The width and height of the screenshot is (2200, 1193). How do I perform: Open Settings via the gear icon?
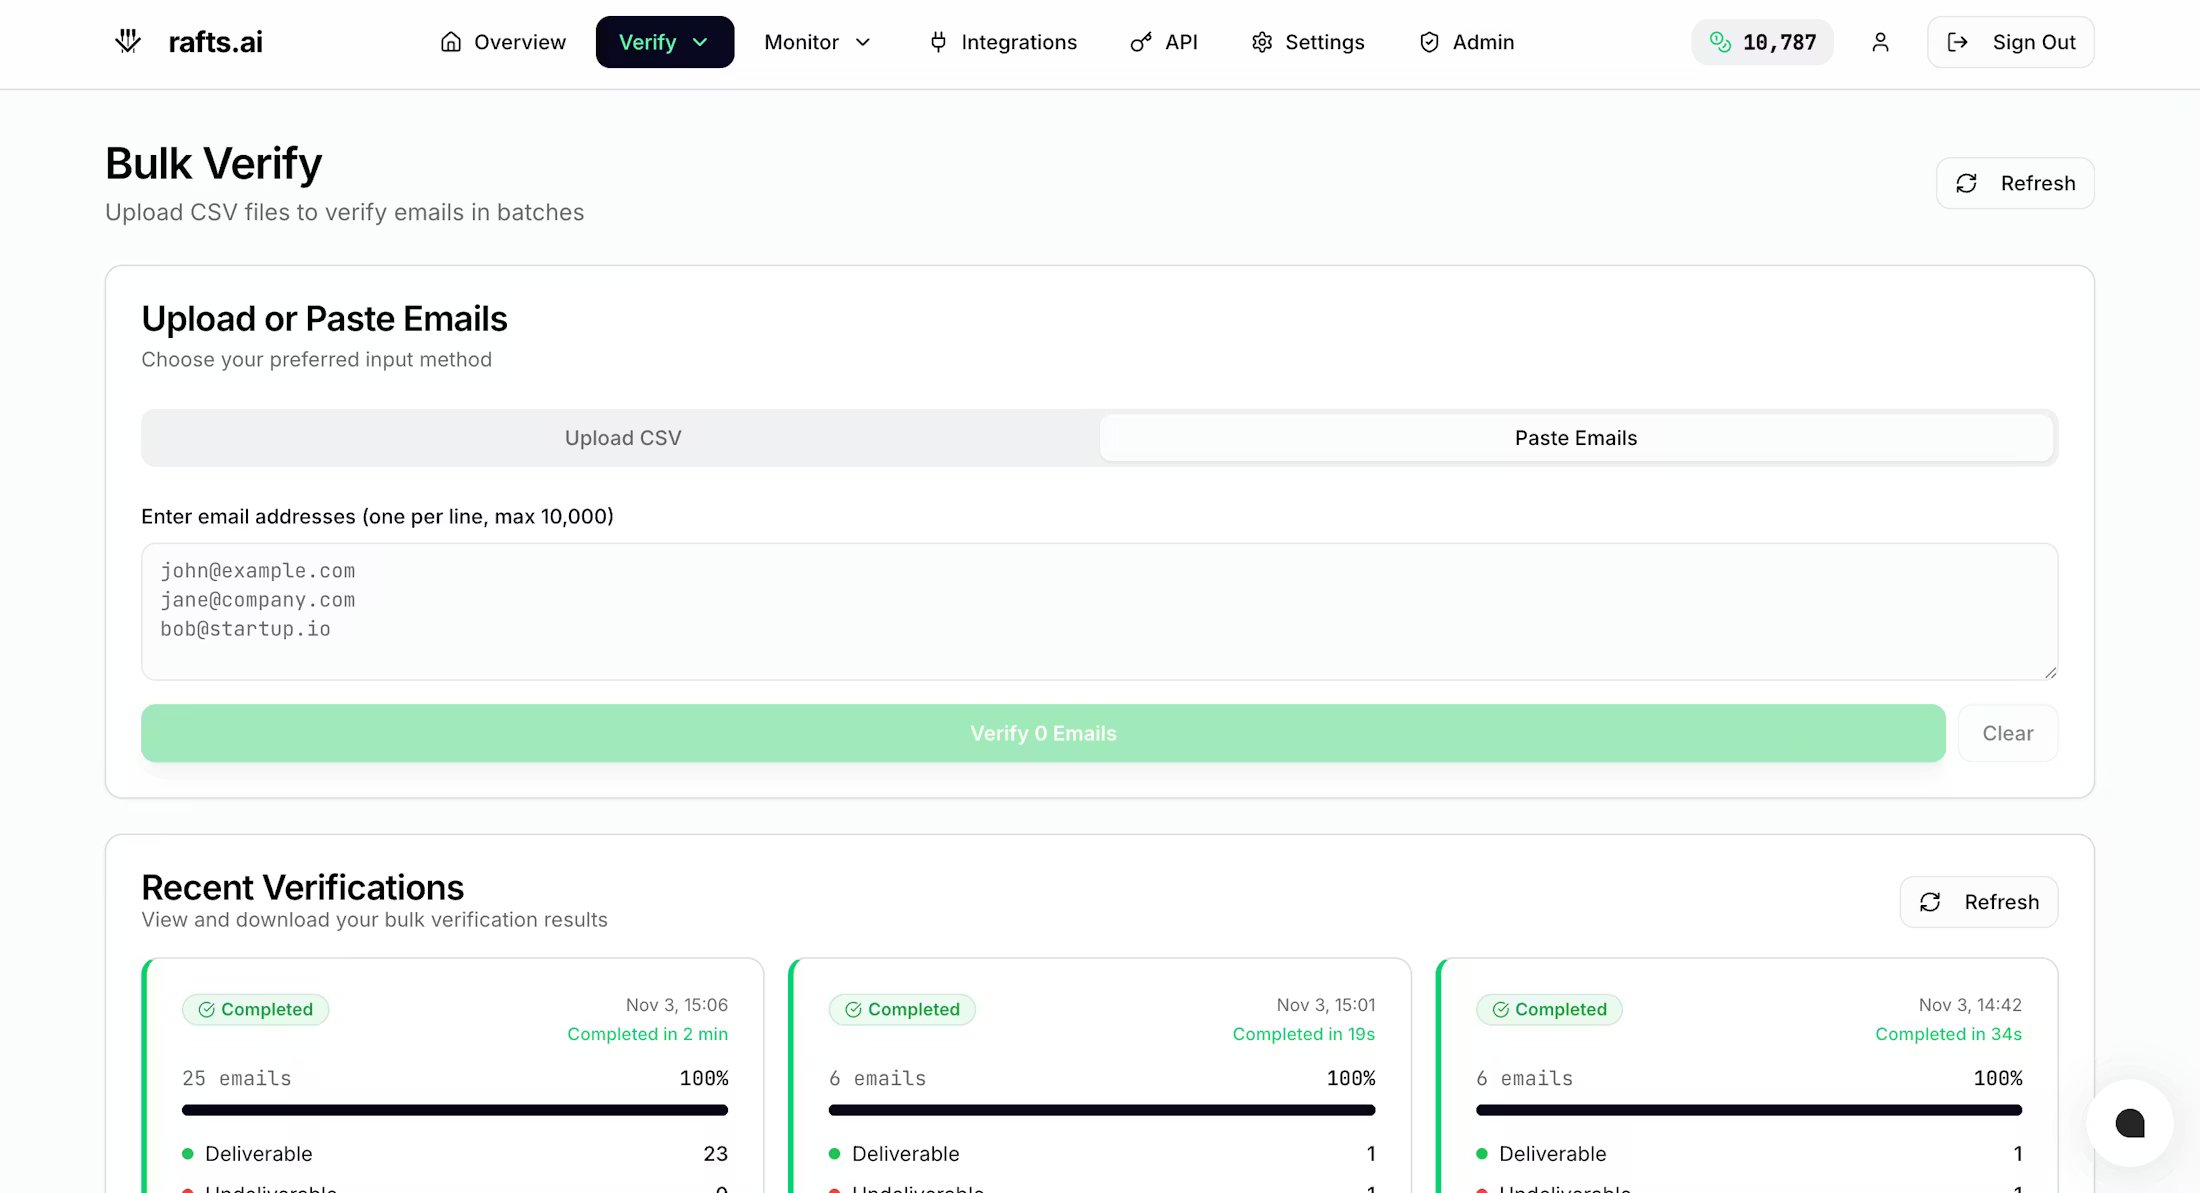pyautogui.click(x=1262, y=42)
